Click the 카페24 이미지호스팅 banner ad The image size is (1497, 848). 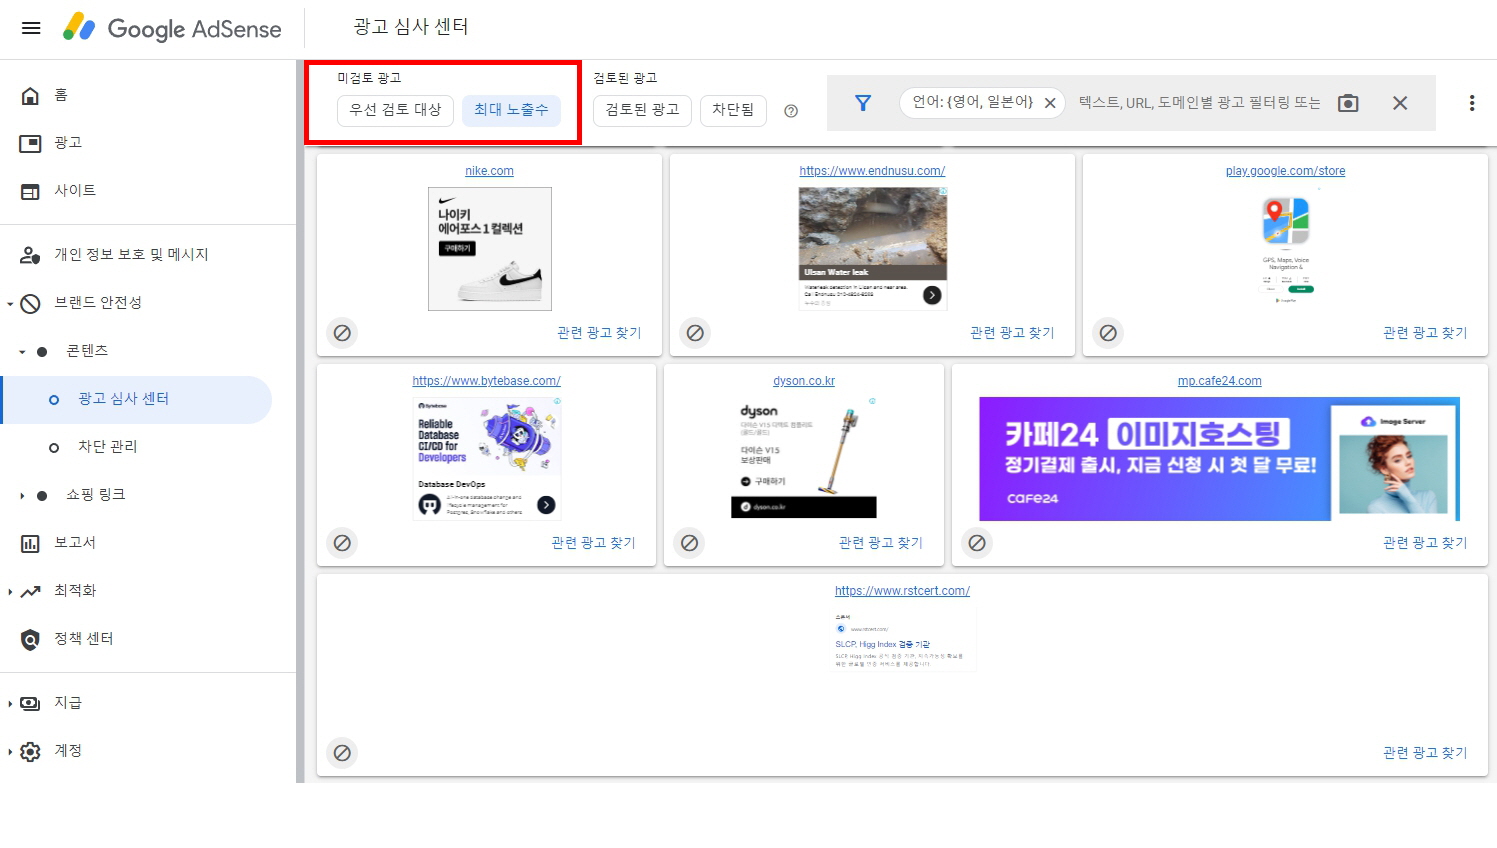point(1219,459)
